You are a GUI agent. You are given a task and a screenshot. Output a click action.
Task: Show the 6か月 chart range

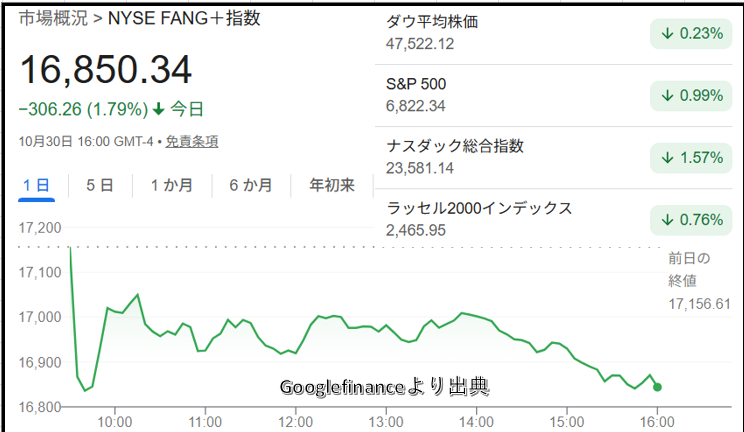click(x=250, y=185)
